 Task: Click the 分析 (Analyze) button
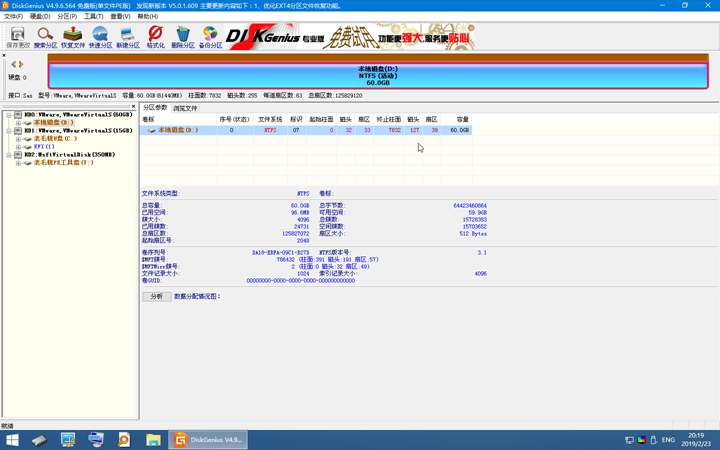pos(155,297)
